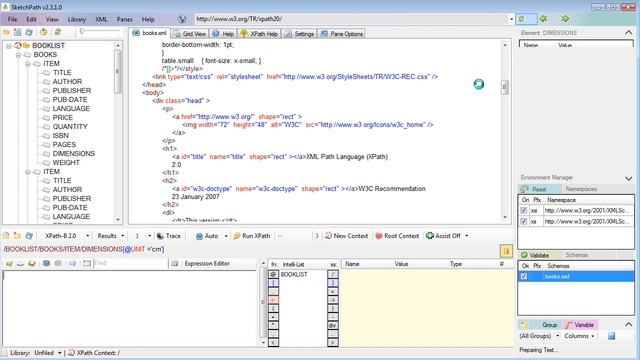Image resolution: width=640 pixels, height=360 pixels.
Task: Expand the Environment Manager panel chevron
Action: point(629,178)
